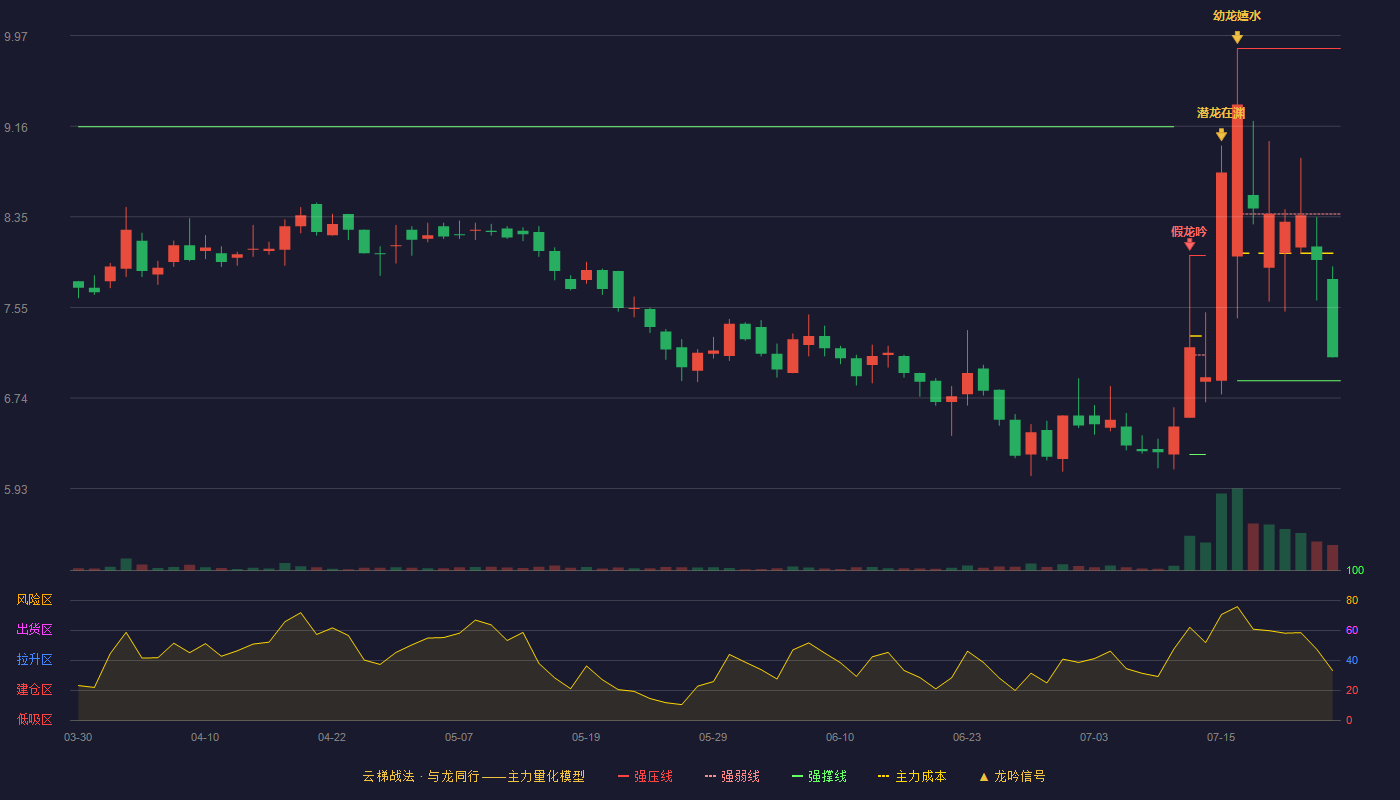Image resolution: width=1400 pixels, height=800 pixels.
Task: Click the 8.35 price axis label
Action: 16,218
